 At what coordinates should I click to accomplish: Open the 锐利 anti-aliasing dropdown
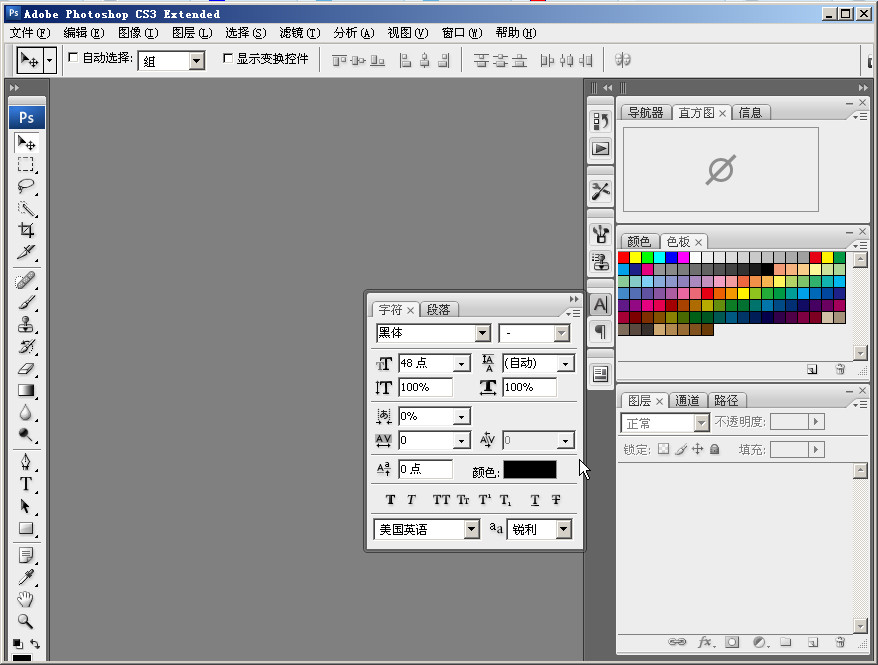point(564,529)
